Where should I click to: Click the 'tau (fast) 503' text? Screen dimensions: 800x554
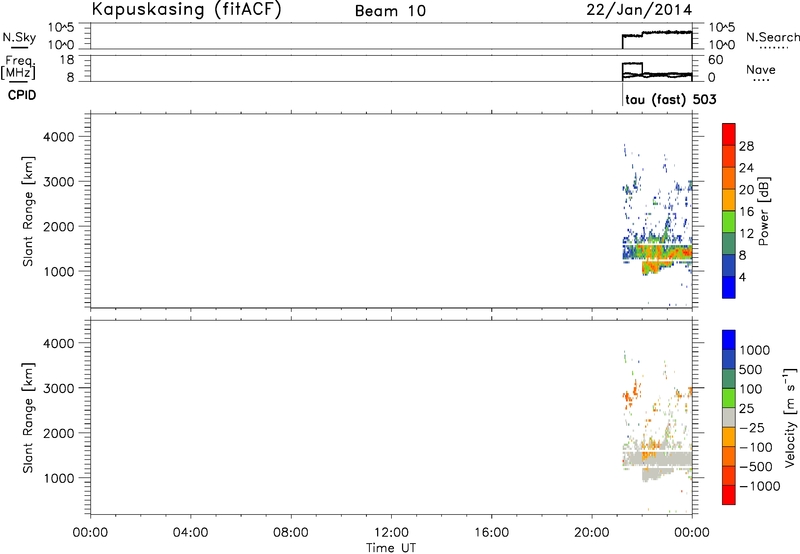(x=670, y=99)
